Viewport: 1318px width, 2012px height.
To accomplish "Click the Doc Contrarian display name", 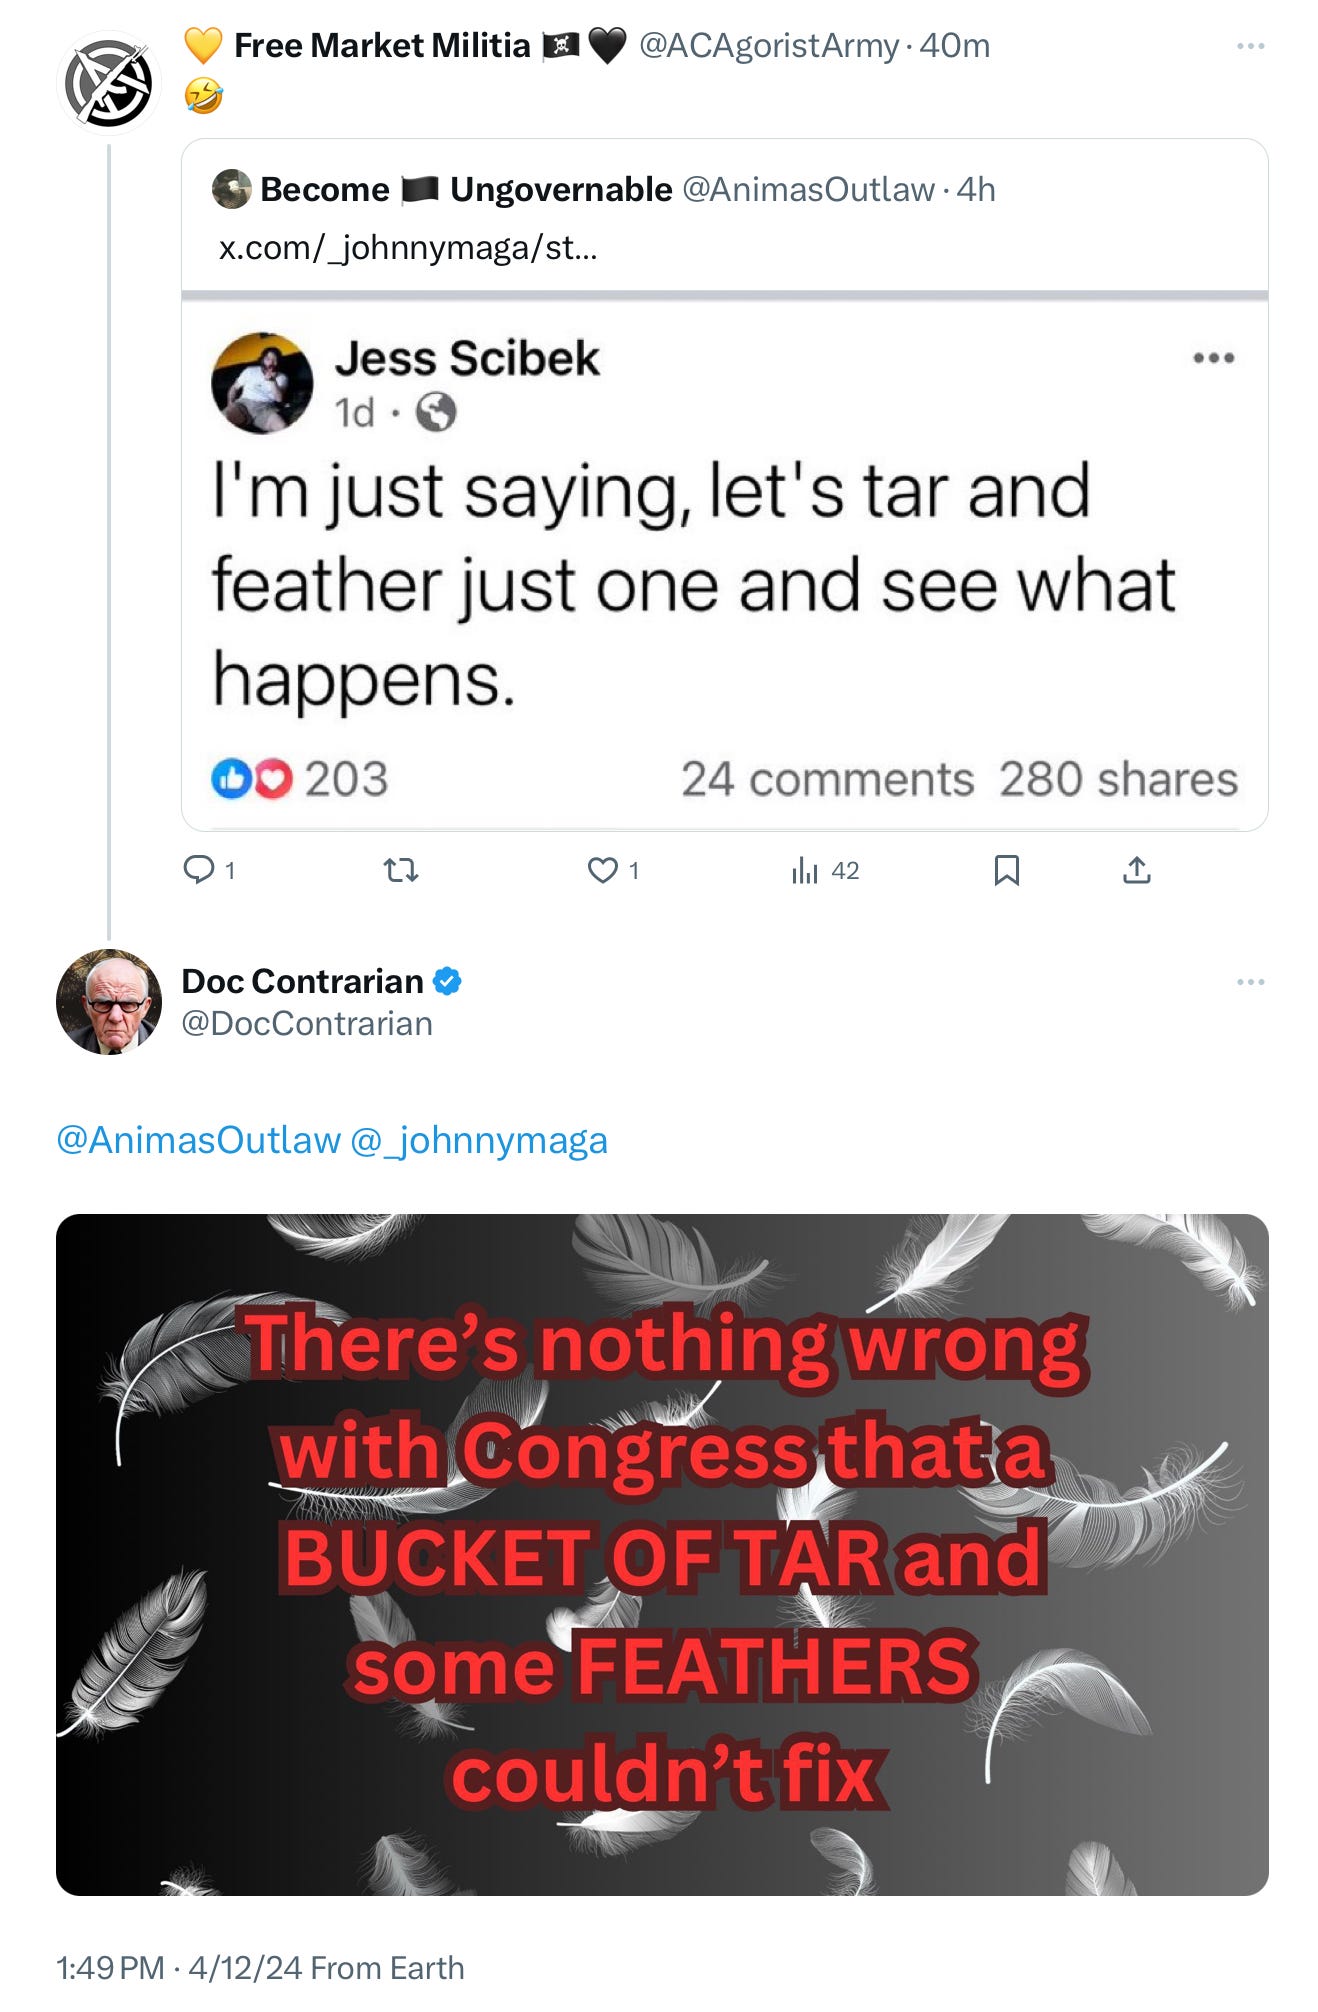I will pyautogui.click(x=303, y=981).
